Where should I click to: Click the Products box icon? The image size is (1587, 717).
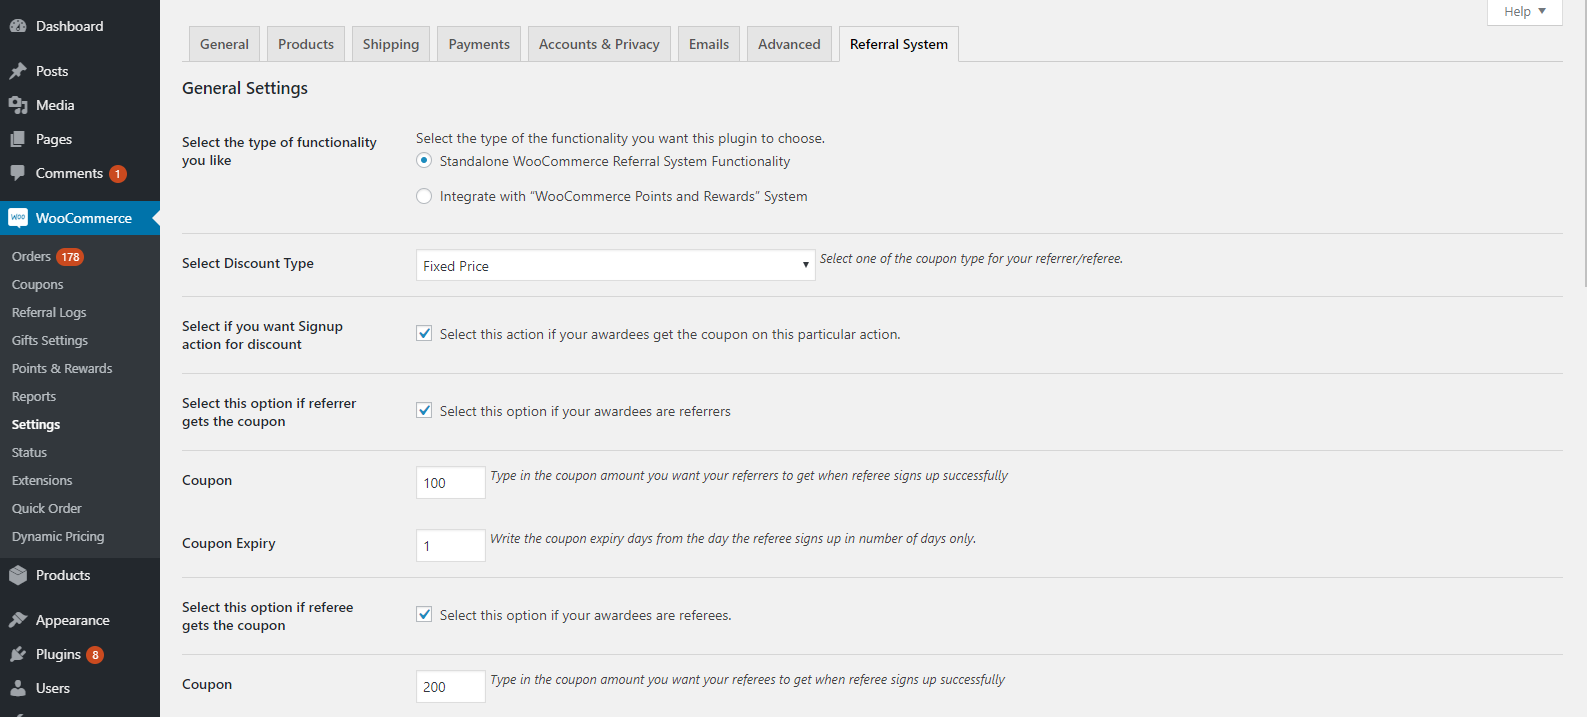[x=18, y=575]
